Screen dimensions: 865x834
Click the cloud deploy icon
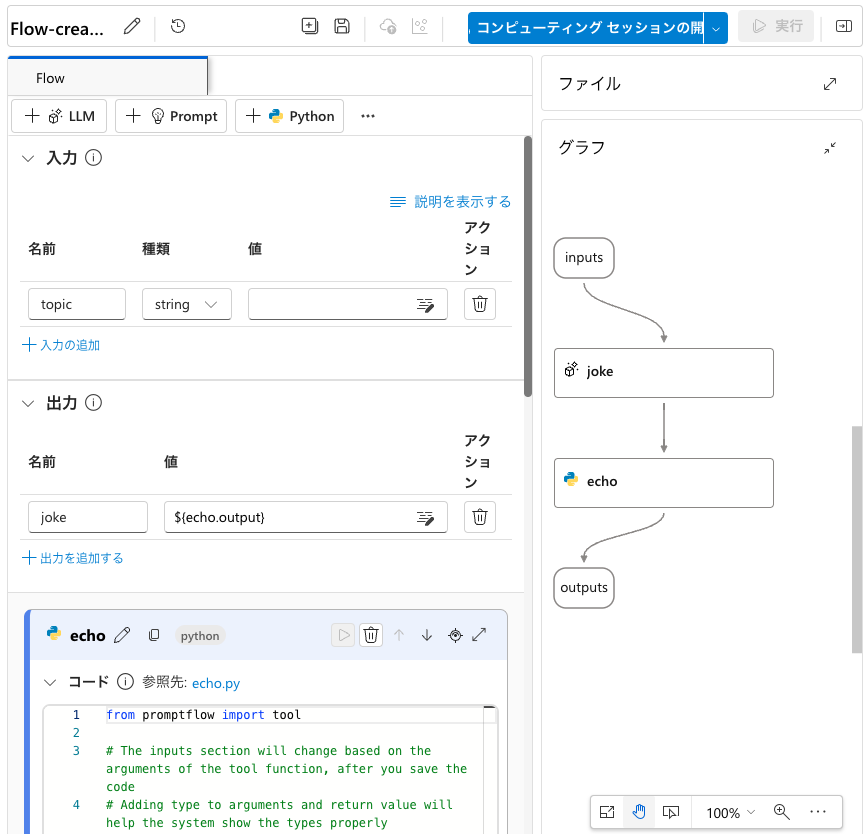pos(388,26)
